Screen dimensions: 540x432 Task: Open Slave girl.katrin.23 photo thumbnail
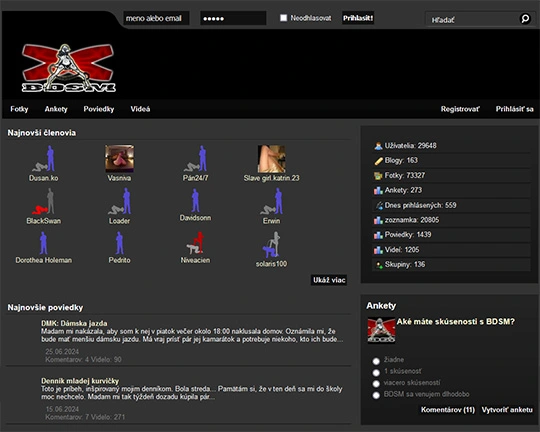(x=271, y=159)
